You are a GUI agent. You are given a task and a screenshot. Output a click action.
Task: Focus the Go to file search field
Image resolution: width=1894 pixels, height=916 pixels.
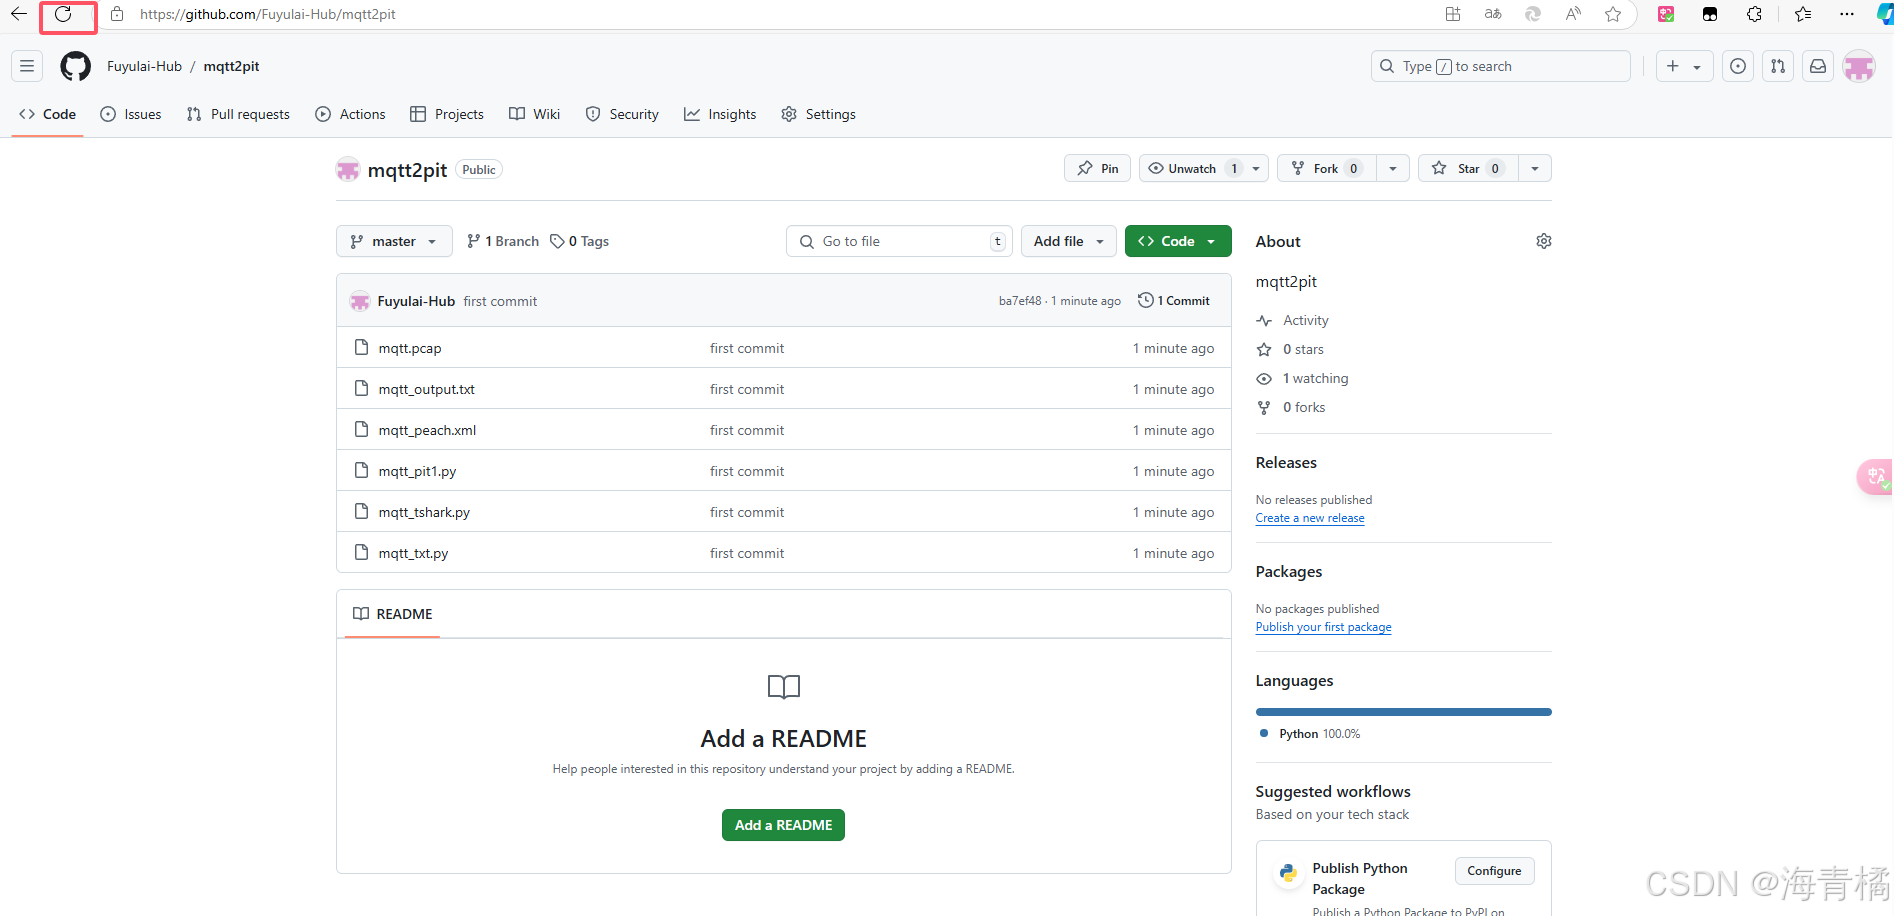point(899,241)
